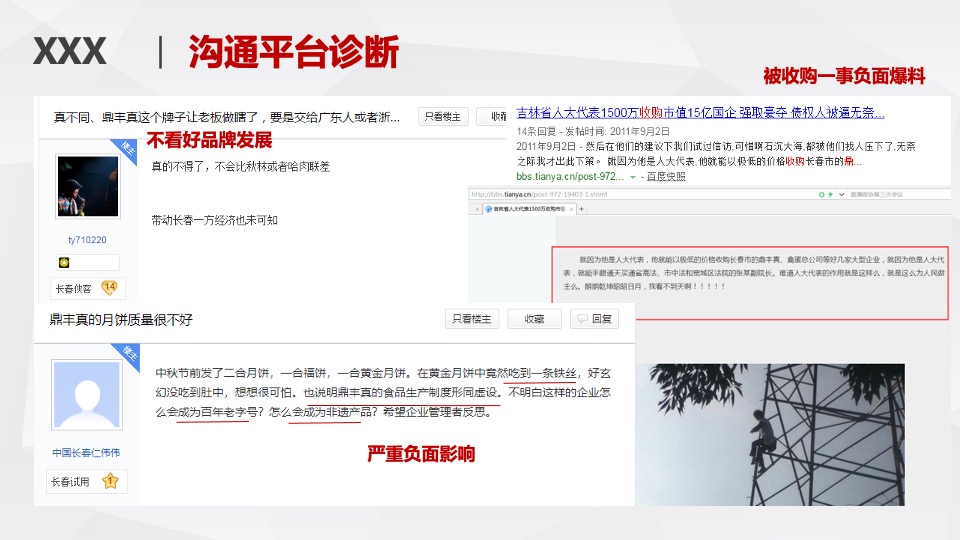
Task: Click the speech bubble icon in the 回复 button
Action: 582,319
